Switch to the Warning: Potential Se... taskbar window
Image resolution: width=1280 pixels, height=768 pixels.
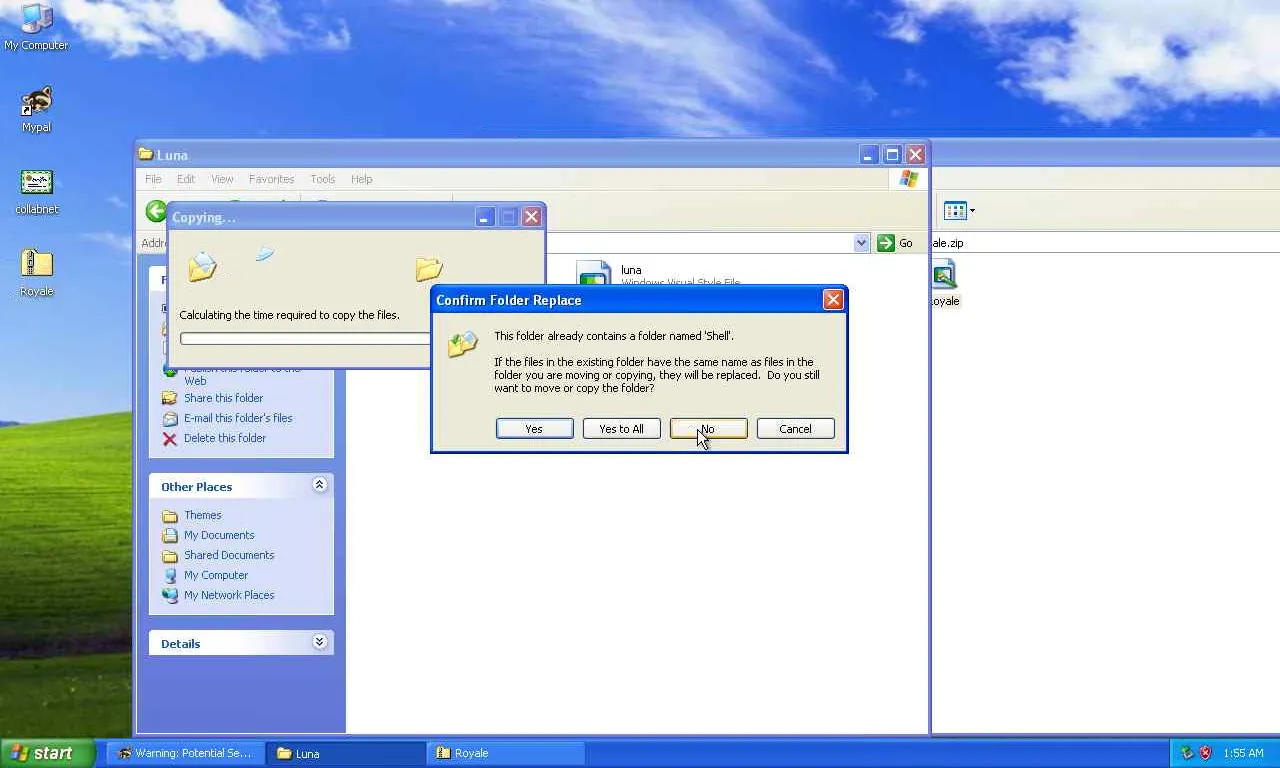186,753
